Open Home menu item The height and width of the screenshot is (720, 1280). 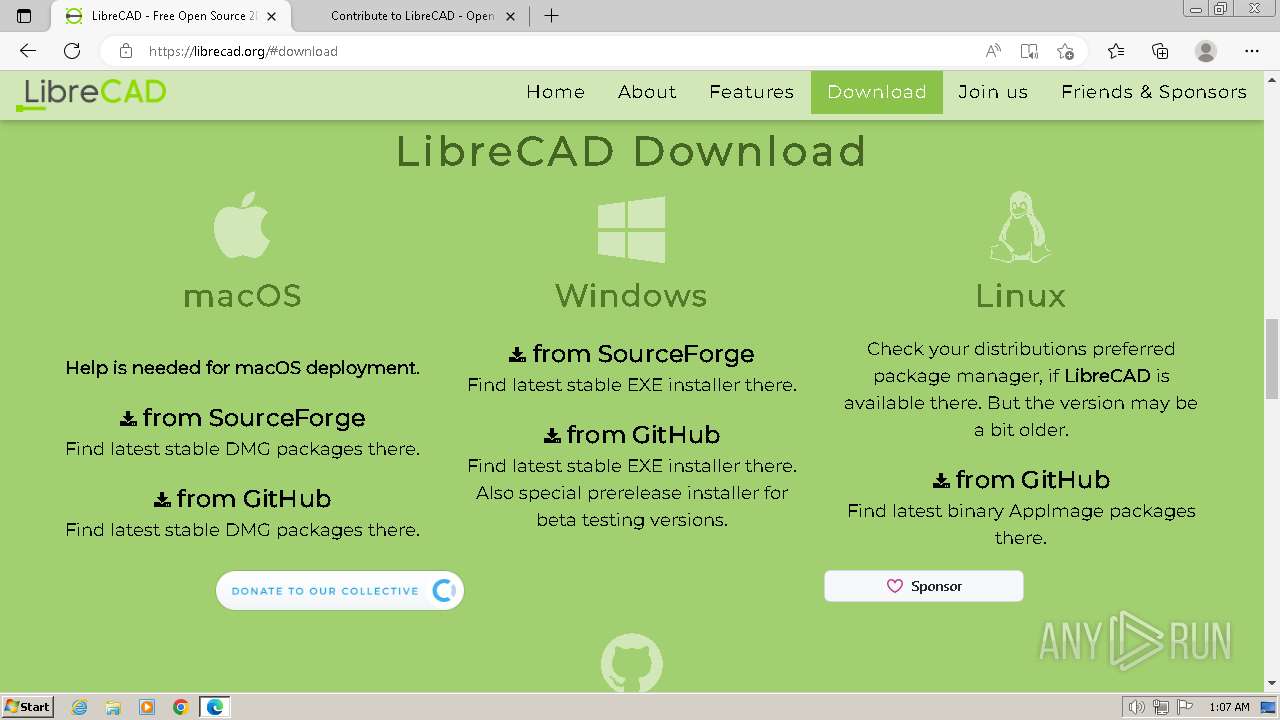point(555,92)
